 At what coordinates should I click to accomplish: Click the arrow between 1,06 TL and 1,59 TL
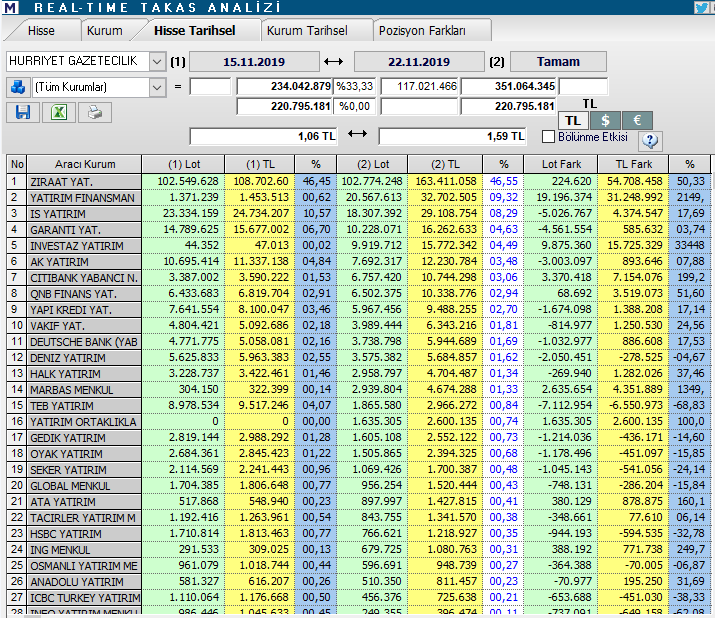click(x=358, y=134)
